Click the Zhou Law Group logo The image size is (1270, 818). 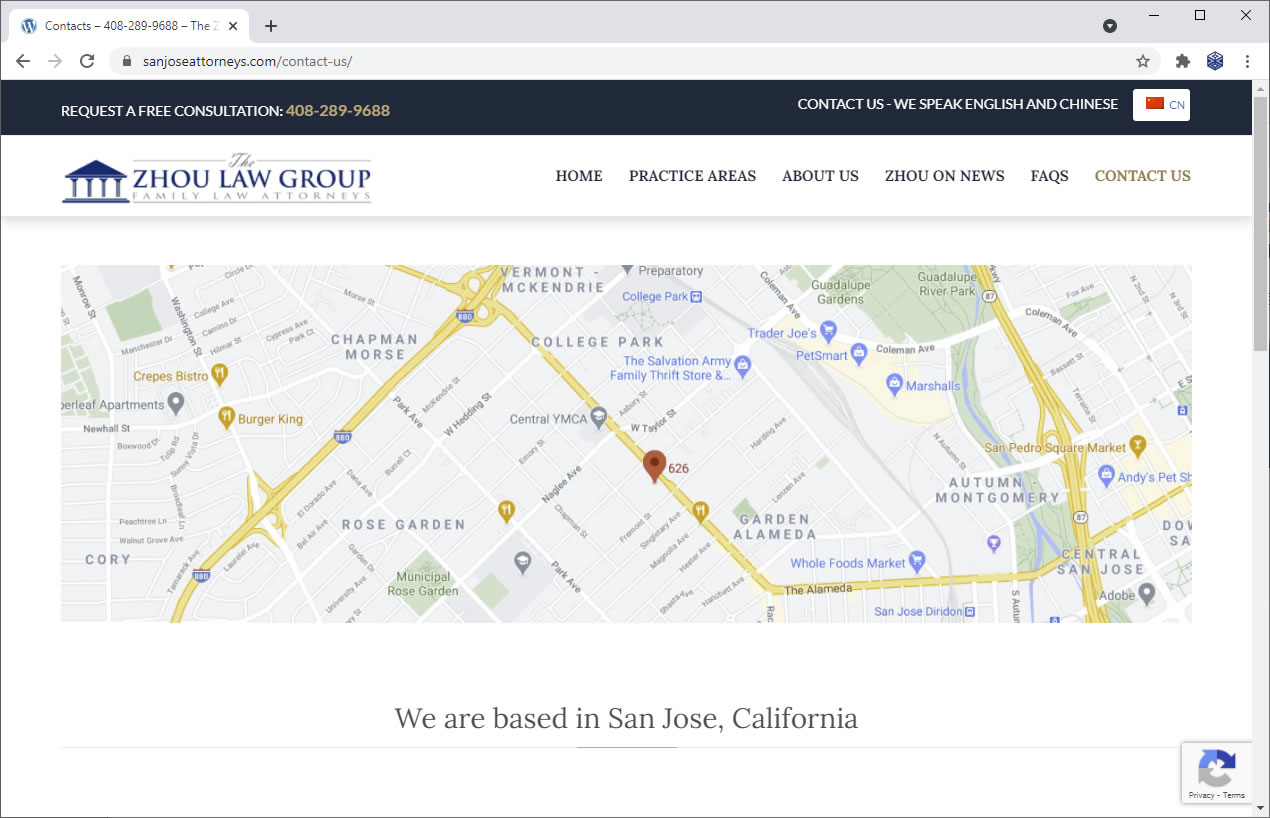[217, 178]
